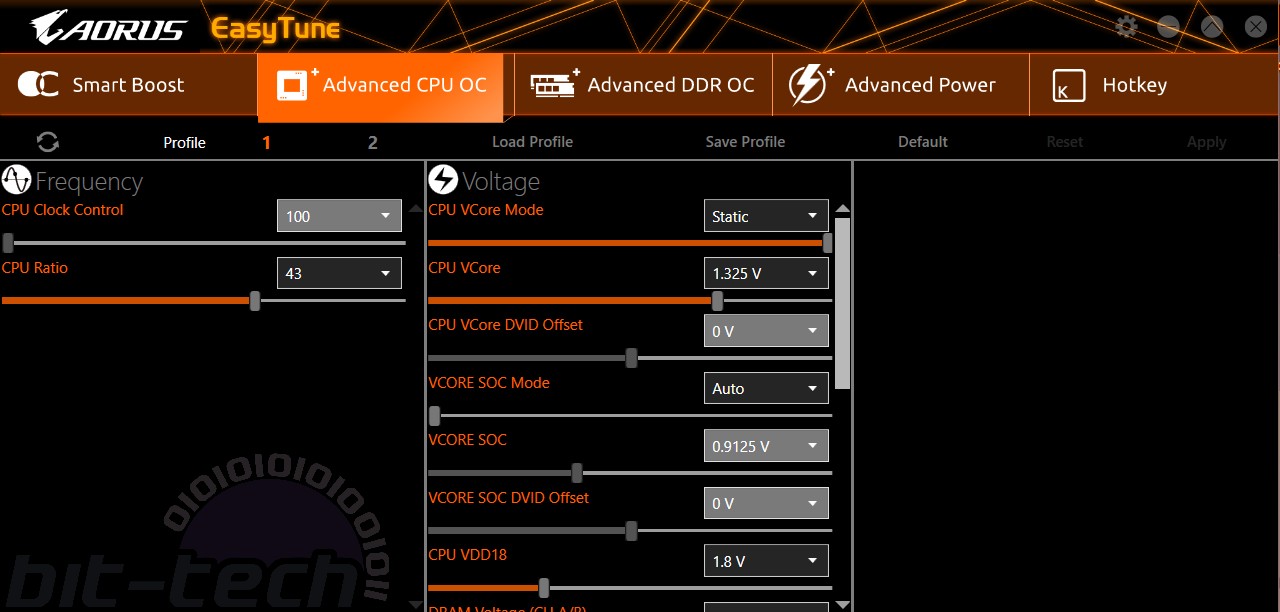Image resolution: width=1280 pixels, height=612 pixels.
Task: Click the Reset button
Action: pyautogui.click(x=1064, y=142)
